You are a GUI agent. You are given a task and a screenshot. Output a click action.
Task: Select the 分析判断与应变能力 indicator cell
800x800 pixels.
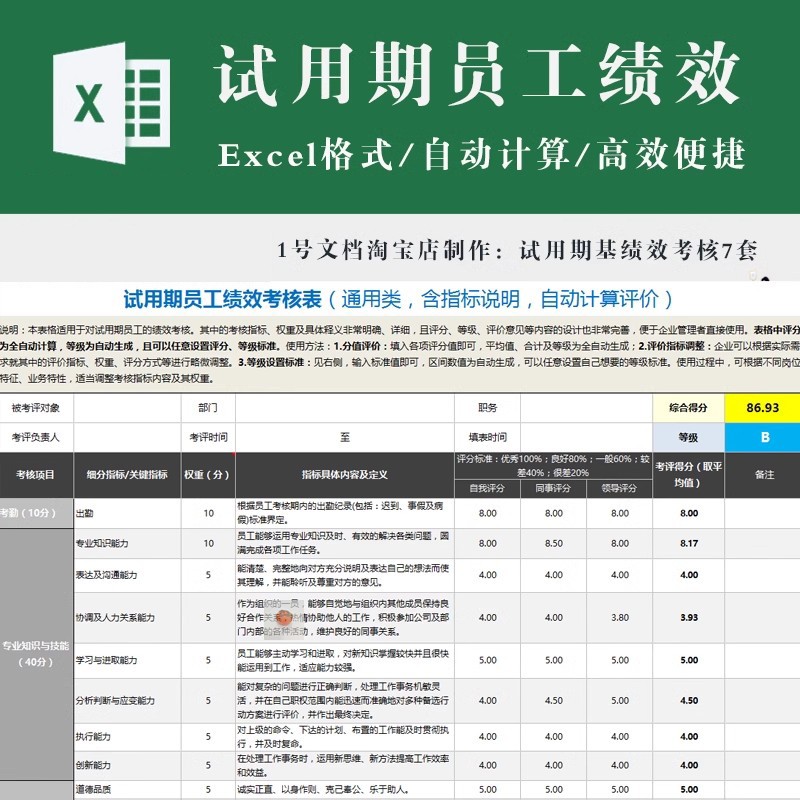click(x=128, y=701)
